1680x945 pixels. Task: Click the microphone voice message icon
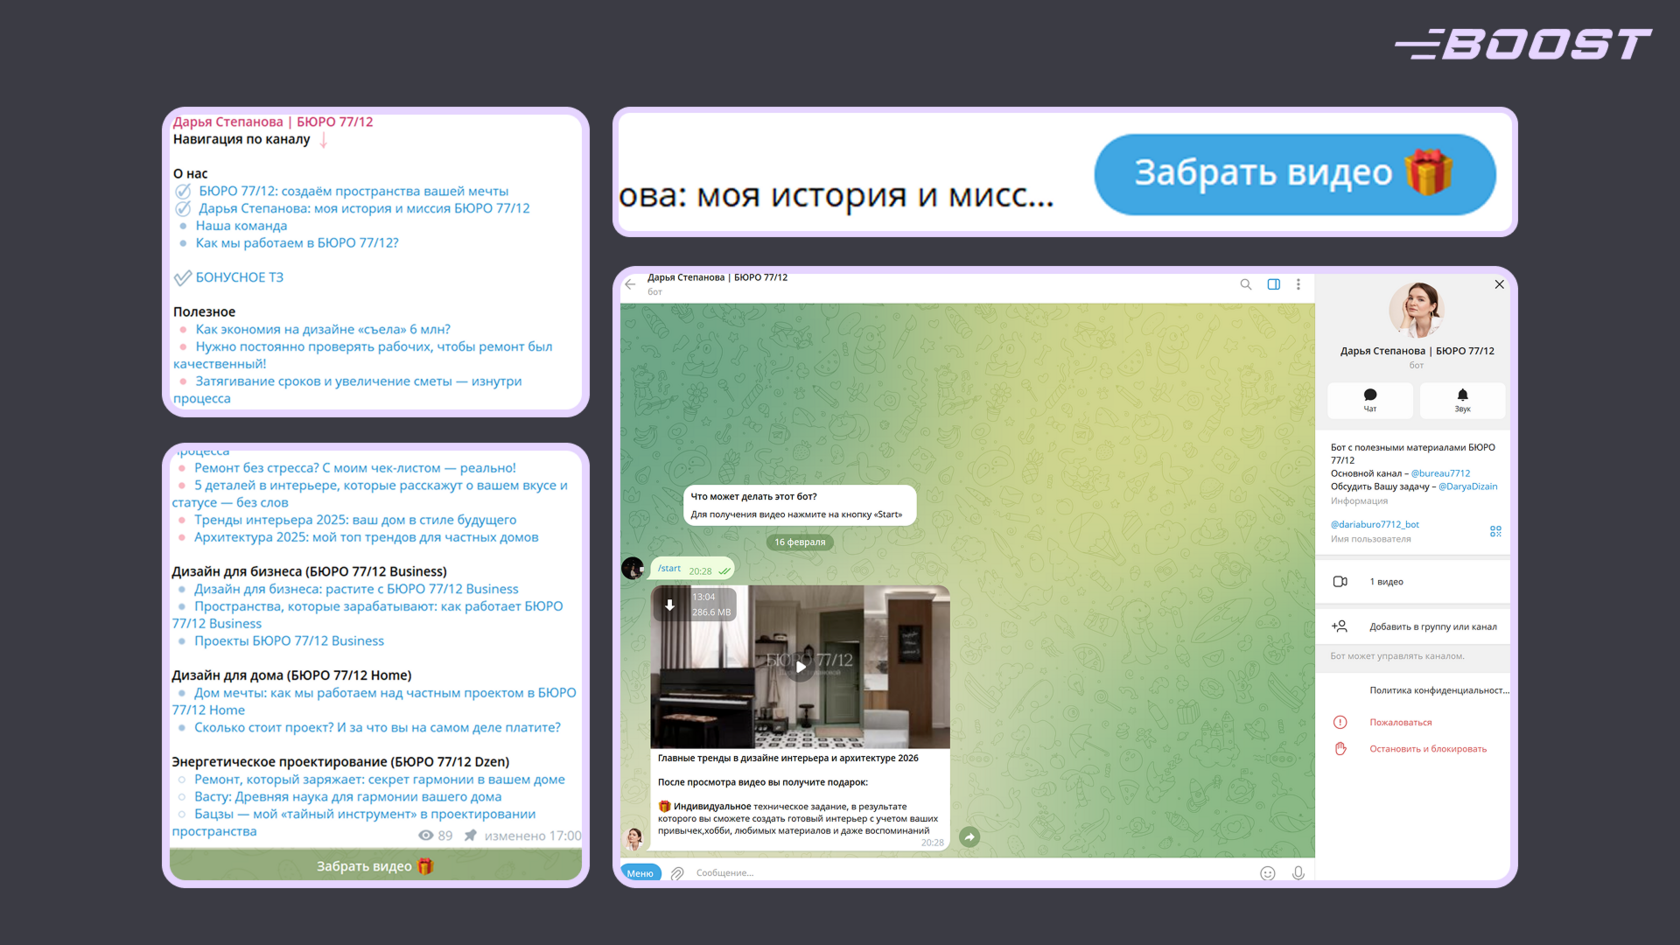point(1298,873)
